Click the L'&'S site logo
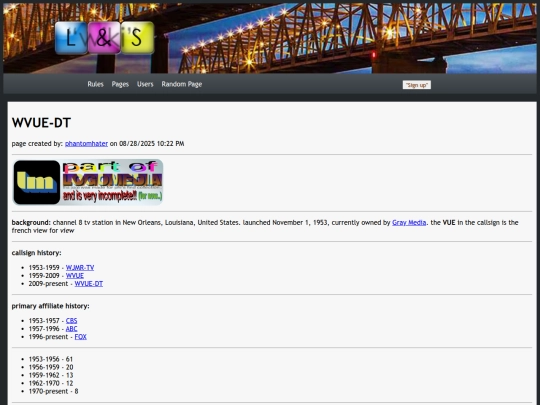Viewport: 540px width, 405px height. tap(104, 38)
